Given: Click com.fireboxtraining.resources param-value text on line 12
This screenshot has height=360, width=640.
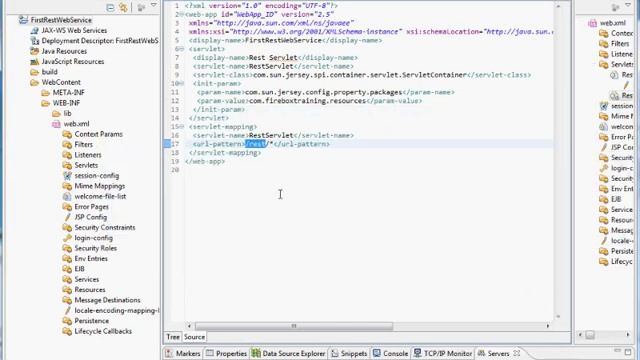Looking at the screenshot, I should point(307,101).
